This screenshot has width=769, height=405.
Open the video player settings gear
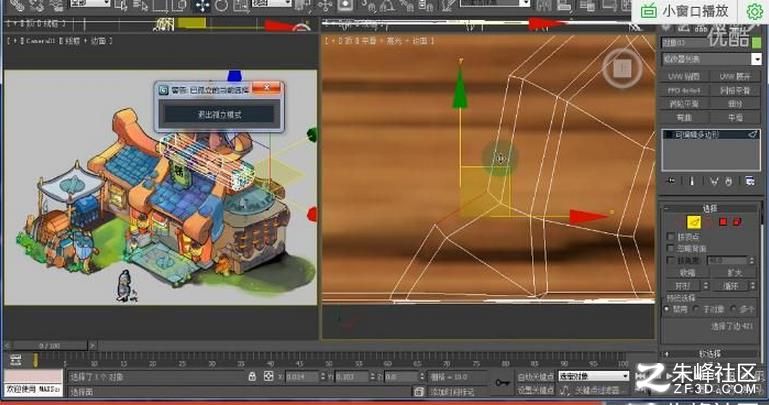click(x=754, y=11)
